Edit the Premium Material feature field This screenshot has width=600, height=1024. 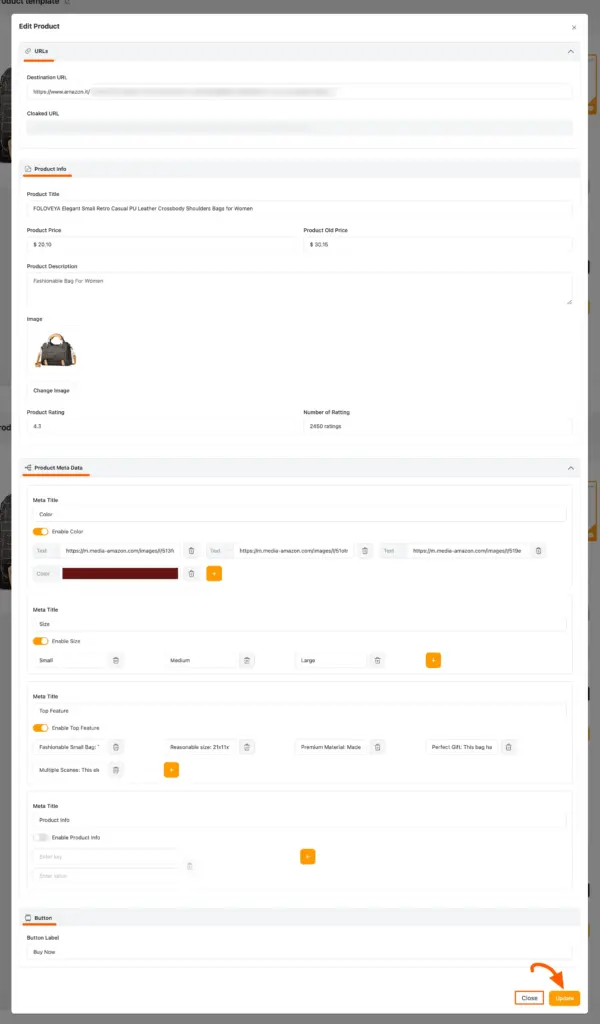[x=331, y=746]
